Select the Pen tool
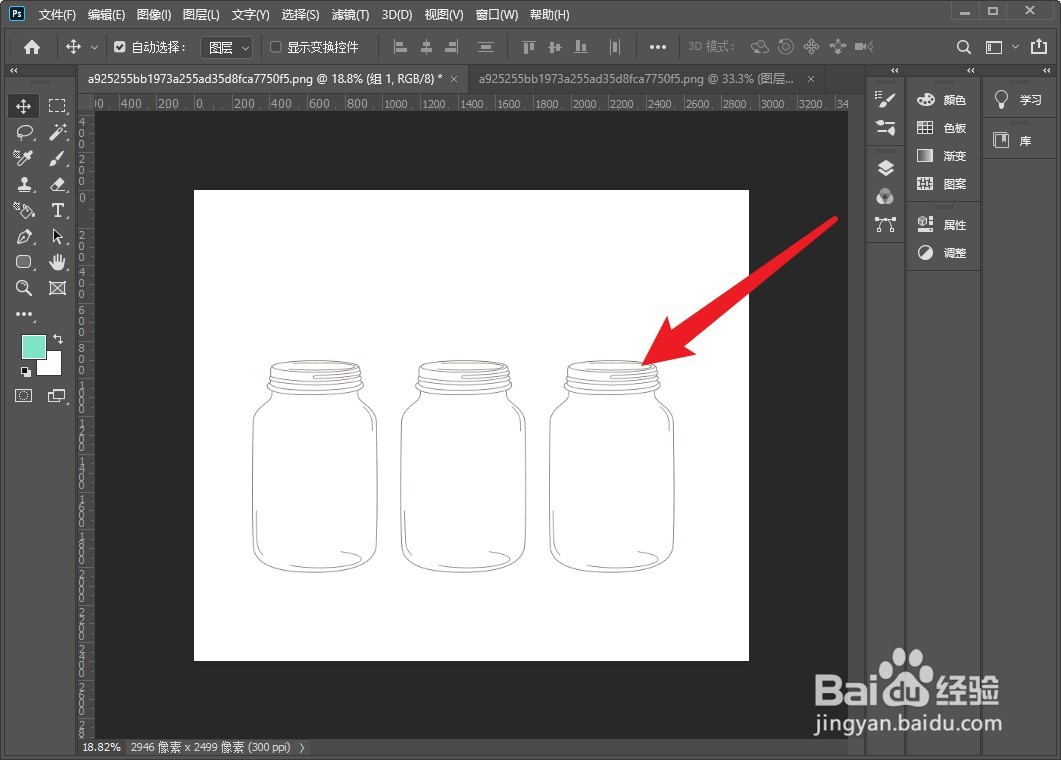This screenshot has width=1061, height=760. tap(24, 236)
